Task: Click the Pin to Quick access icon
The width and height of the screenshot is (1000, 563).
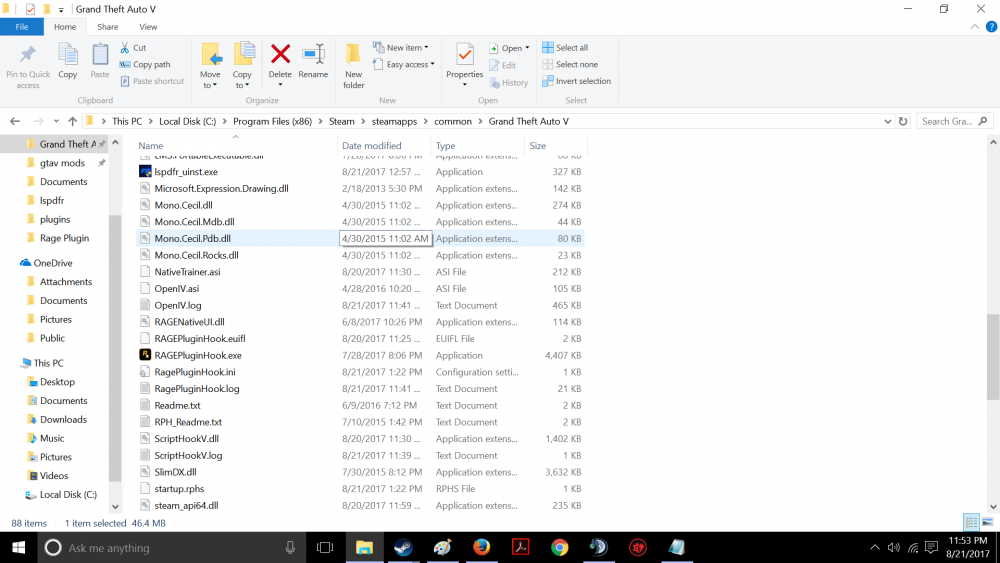Action: pyautogui.click(x=27, y=55)
